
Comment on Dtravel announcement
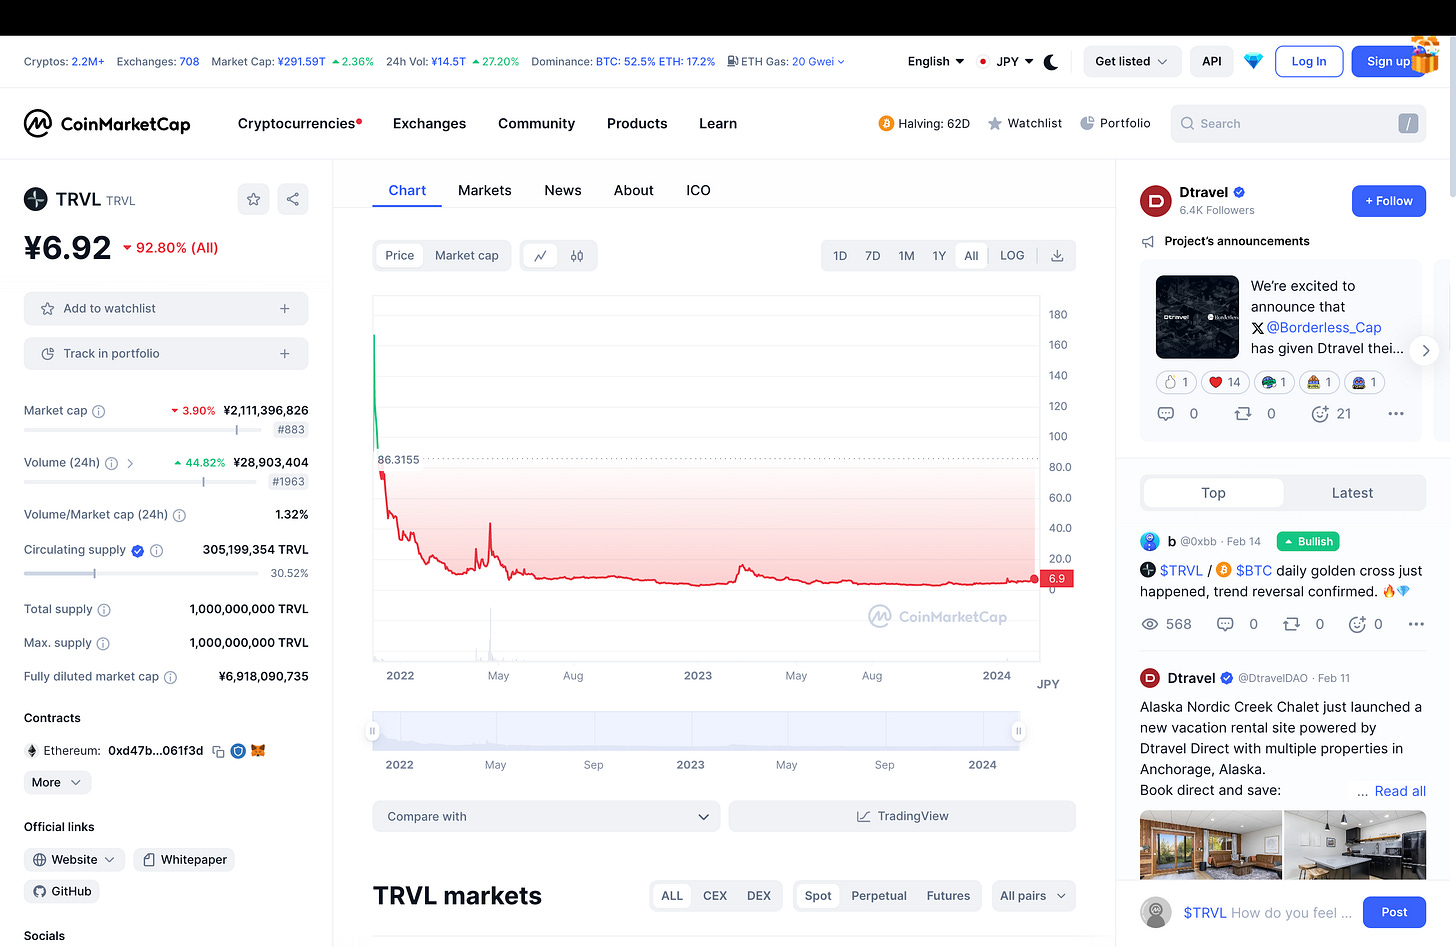click(1166, 414)
